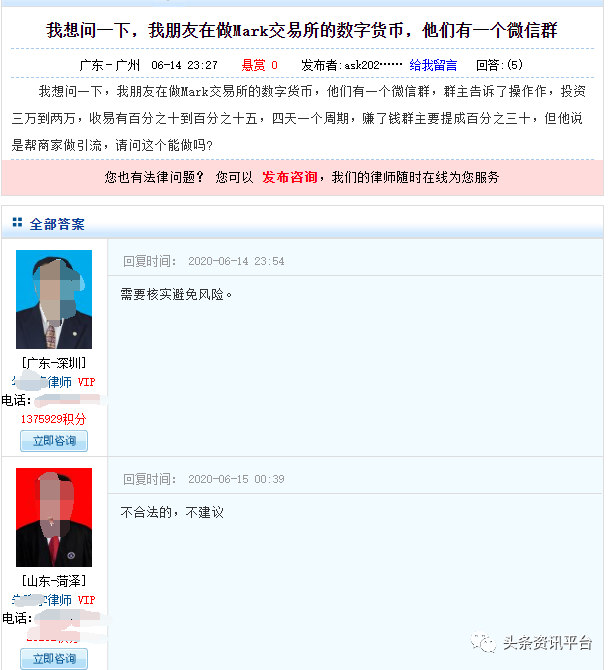Select the 全部答案 section heading
Image resolution: width=612 pixels, height=670 pixels.
click(x=57, y=223)
